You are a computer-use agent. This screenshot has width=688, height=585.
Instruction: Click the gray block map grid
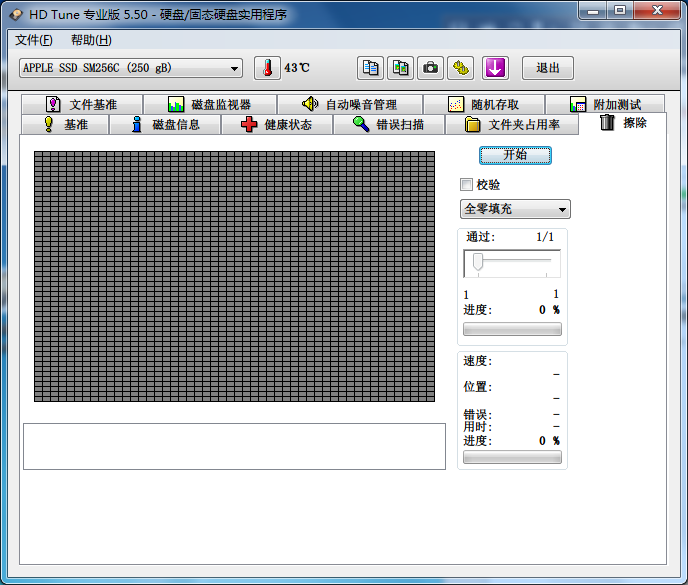tap(234, 276)
